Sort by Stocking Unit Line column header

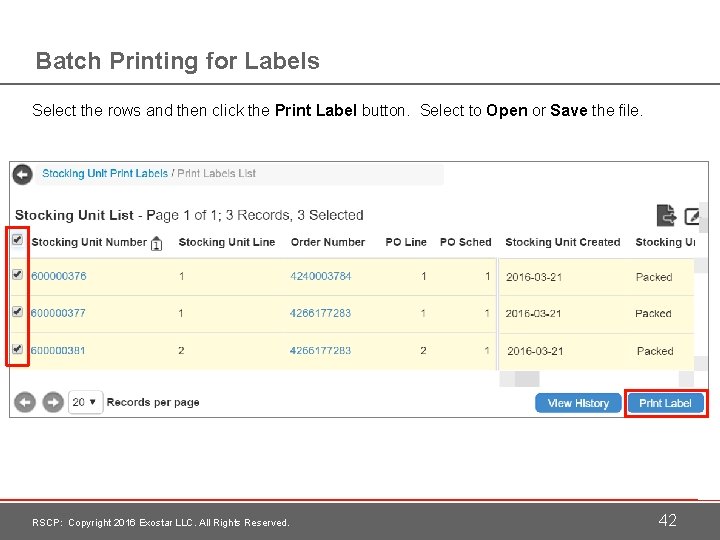227,242
